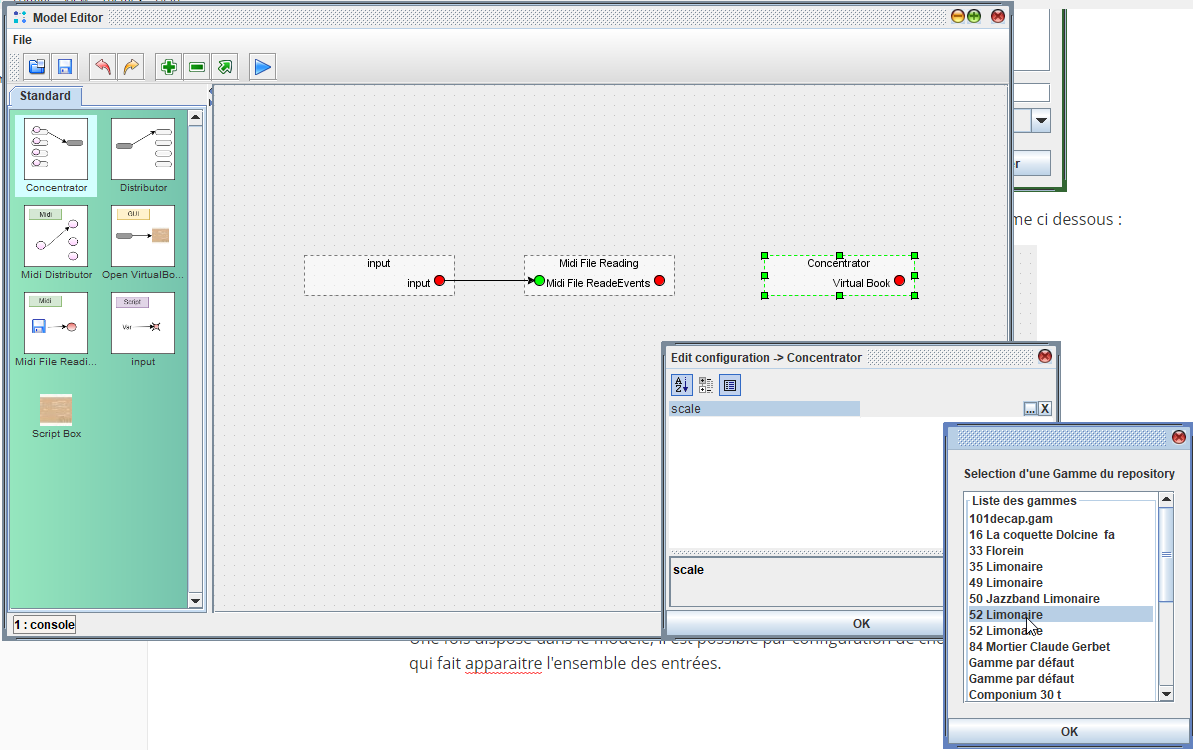The image size is (1193, 750).
Task: Toggle description panel button in Edit configuration
Action: [x=730, y=385]
